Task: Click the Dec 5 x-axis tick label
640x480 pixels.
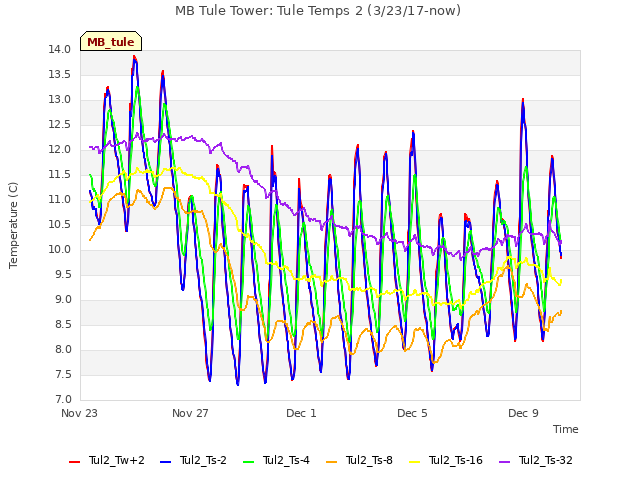Action: coord(412,413)
